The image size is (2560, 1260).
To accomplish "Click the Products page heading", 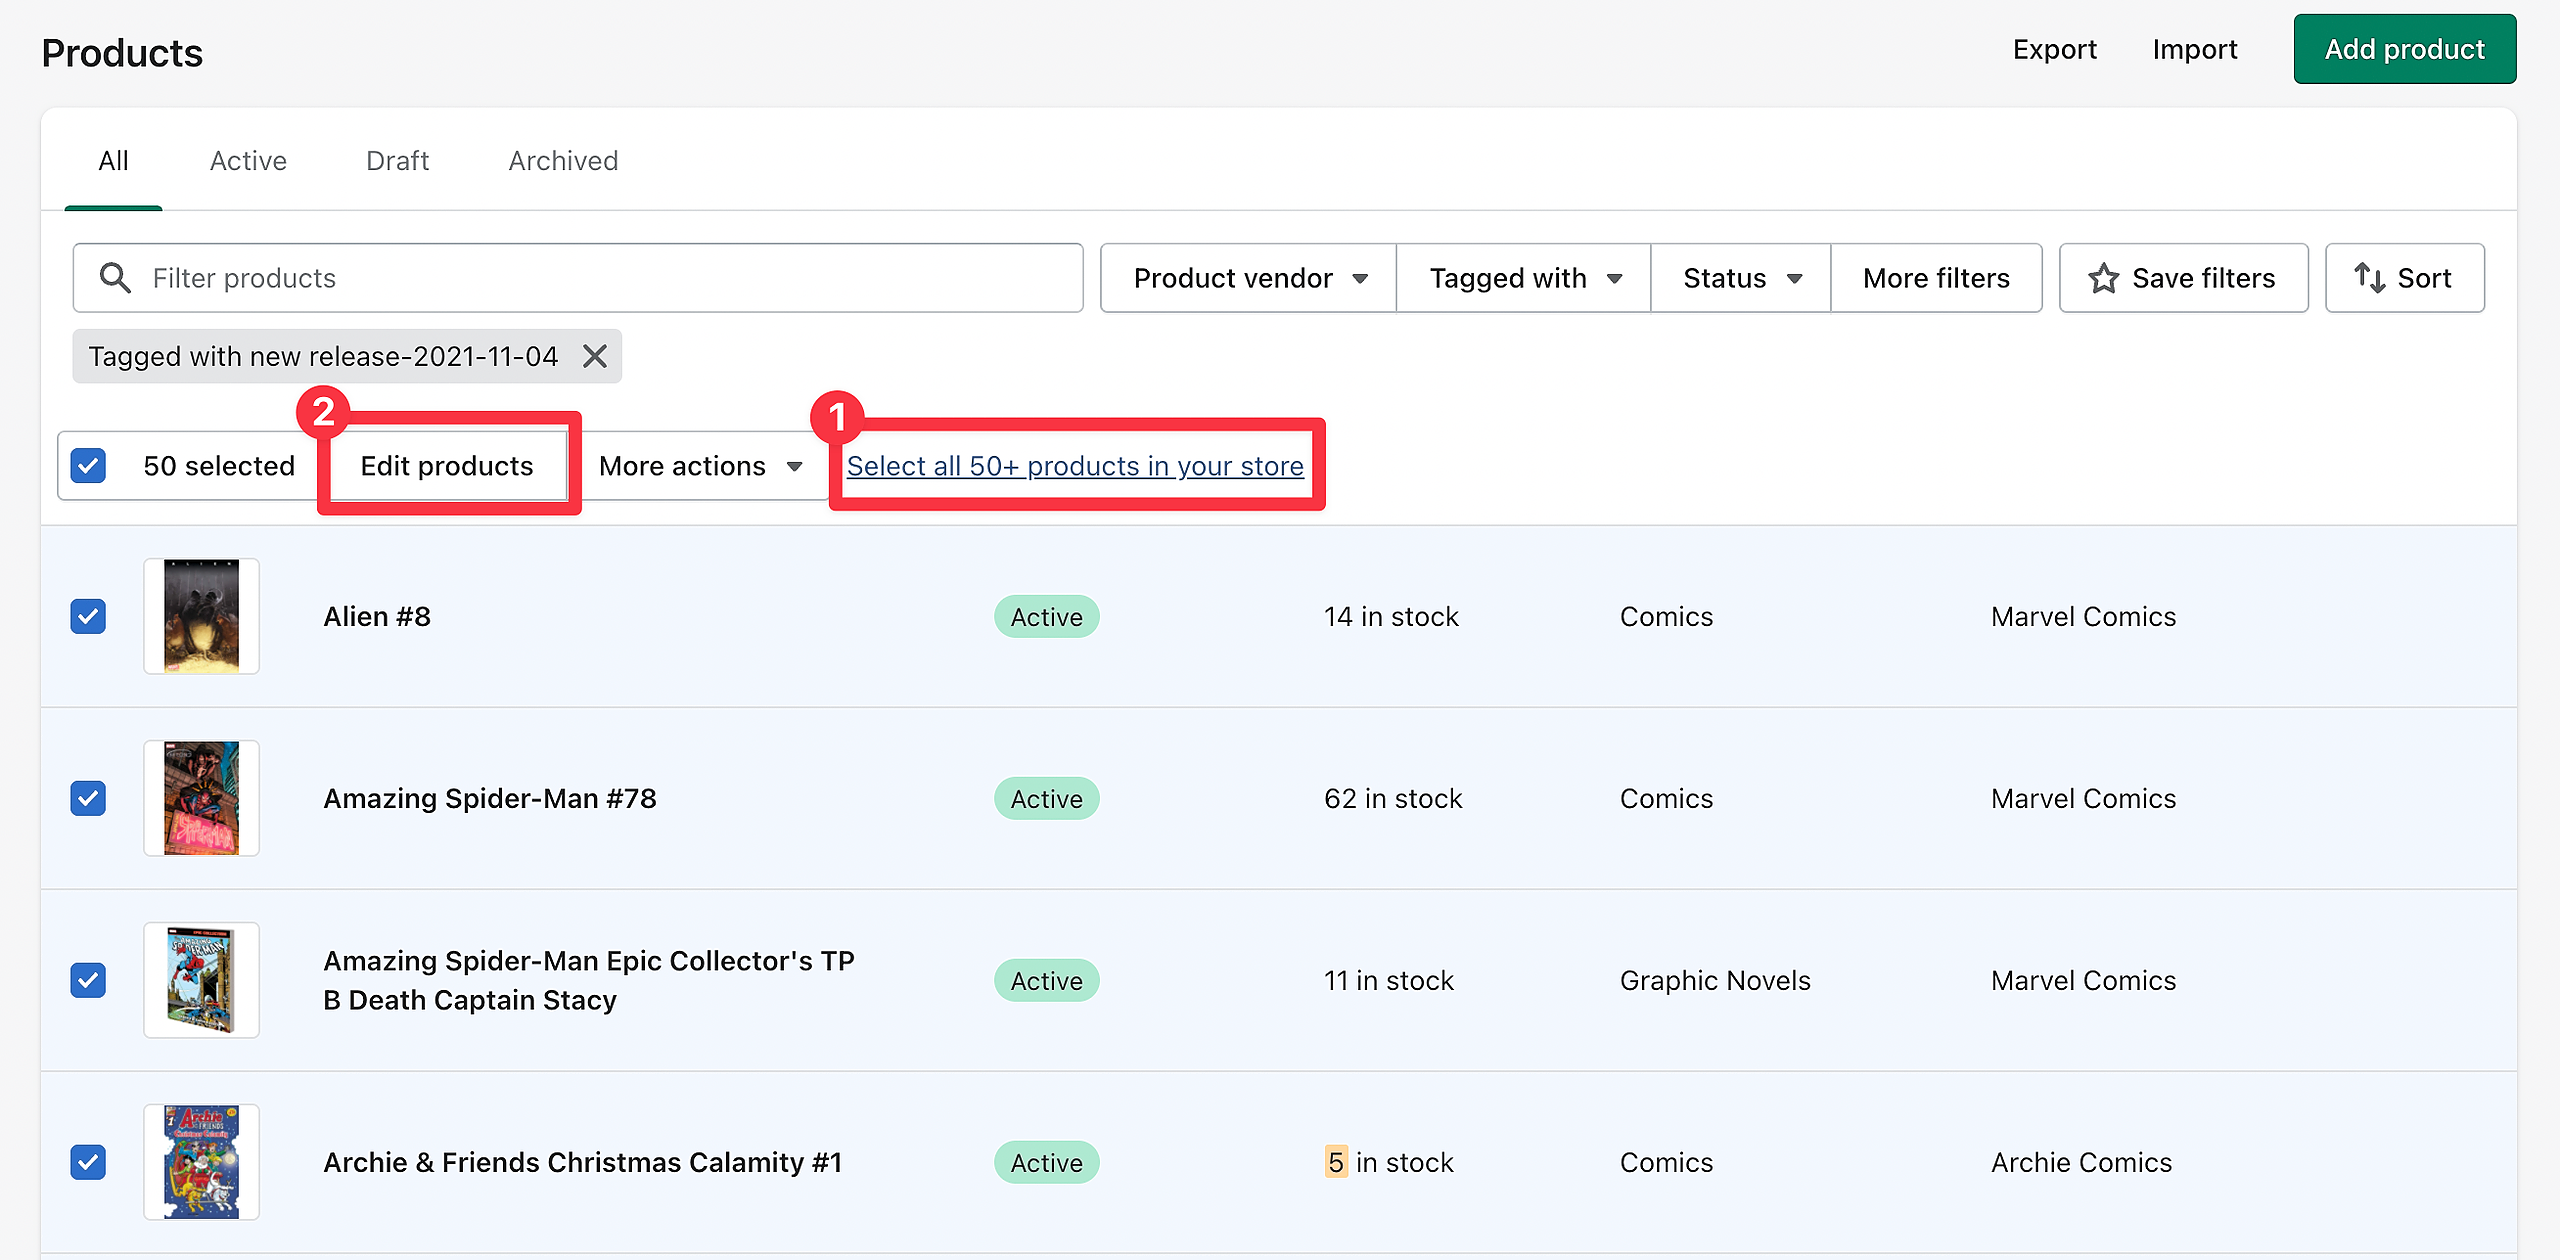I will click(x=122, y=53).
